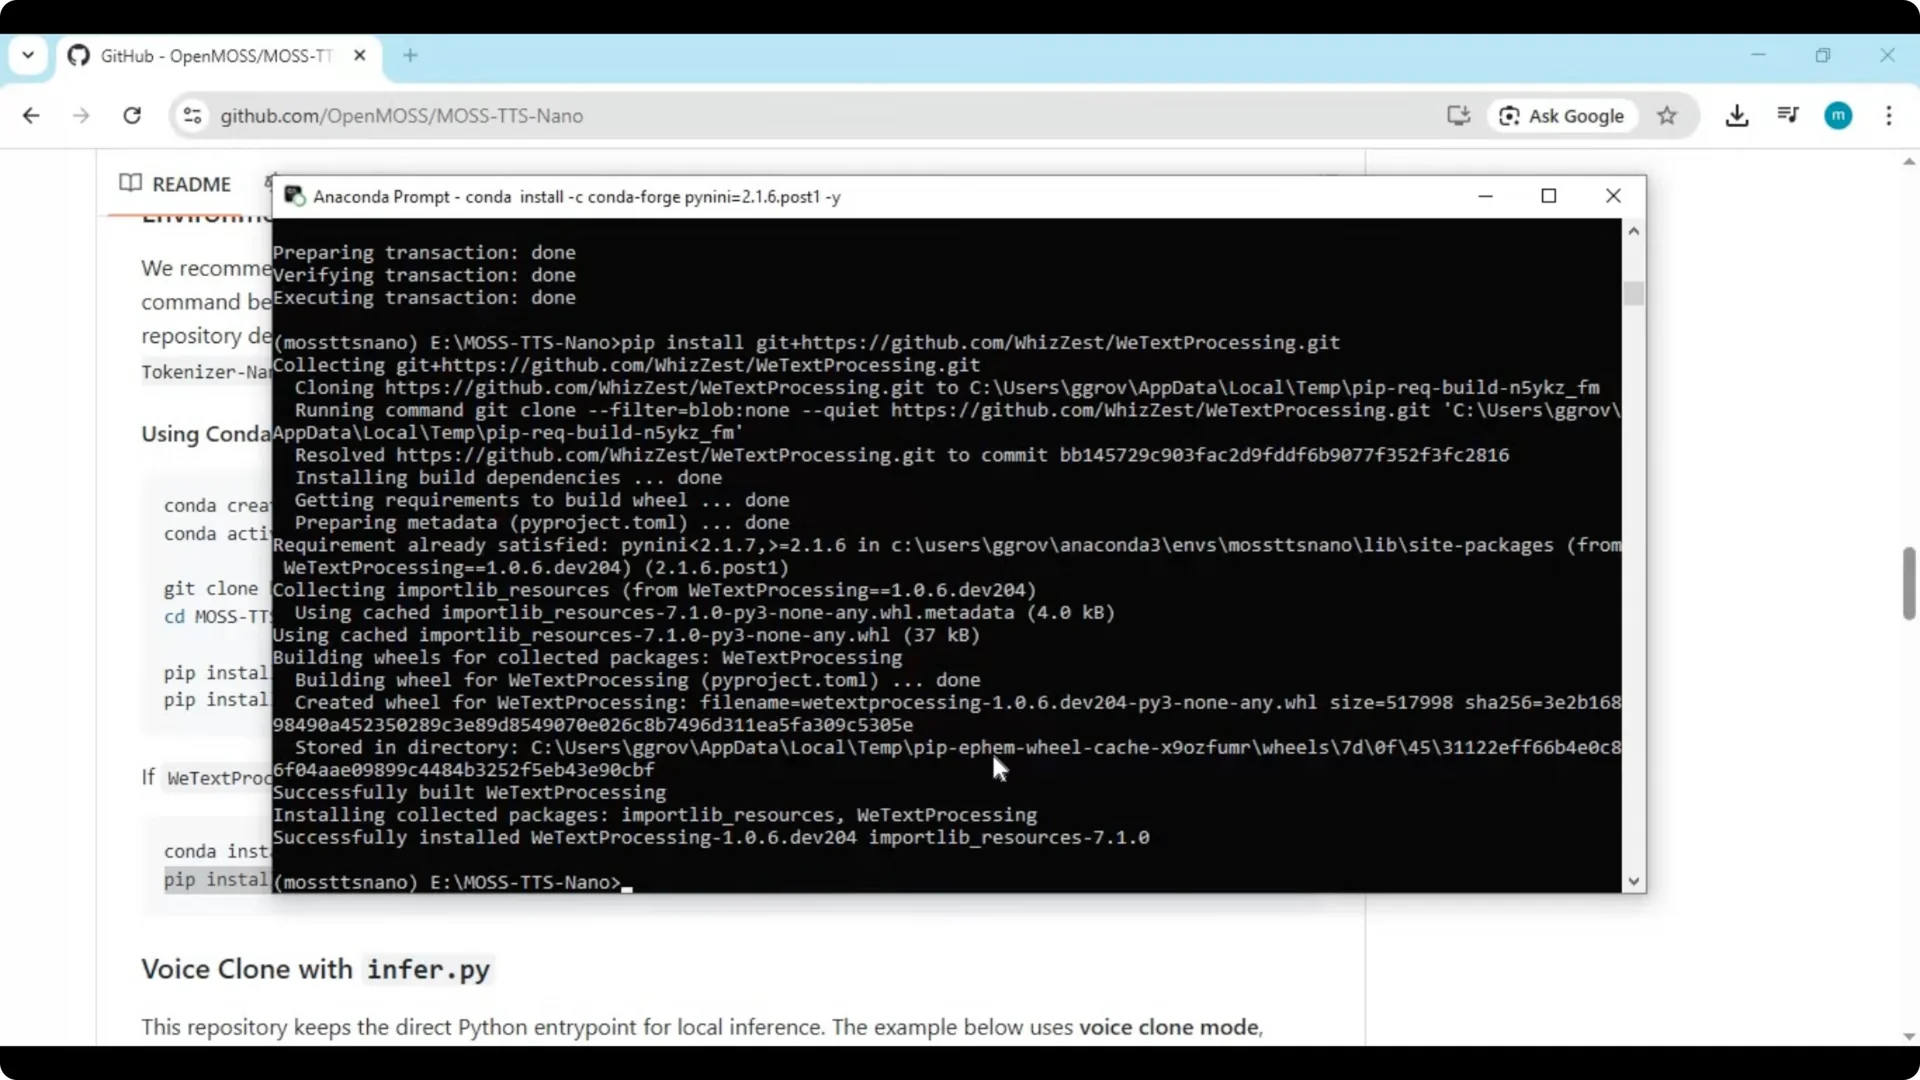Click 'Successfully built WeTextProcessing' line in terminal
1920x1080 pixels.
[469, 792]
